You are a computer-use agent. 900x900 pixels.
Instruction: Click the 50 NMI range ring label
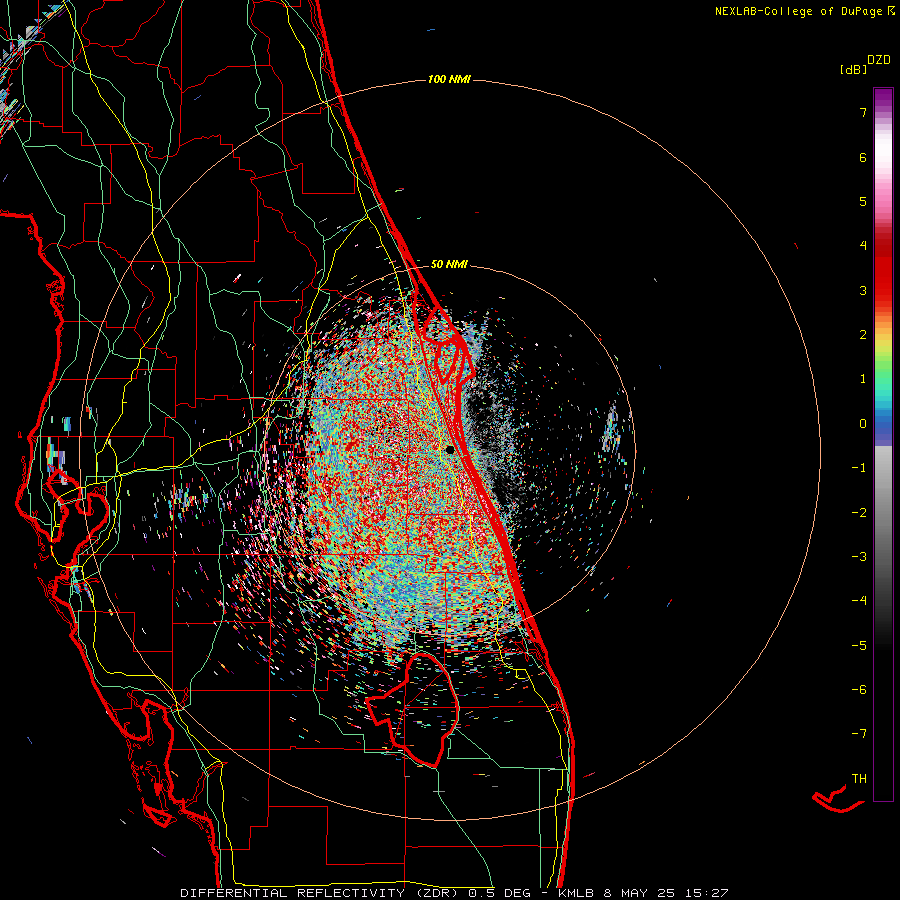tap(449, 264)
